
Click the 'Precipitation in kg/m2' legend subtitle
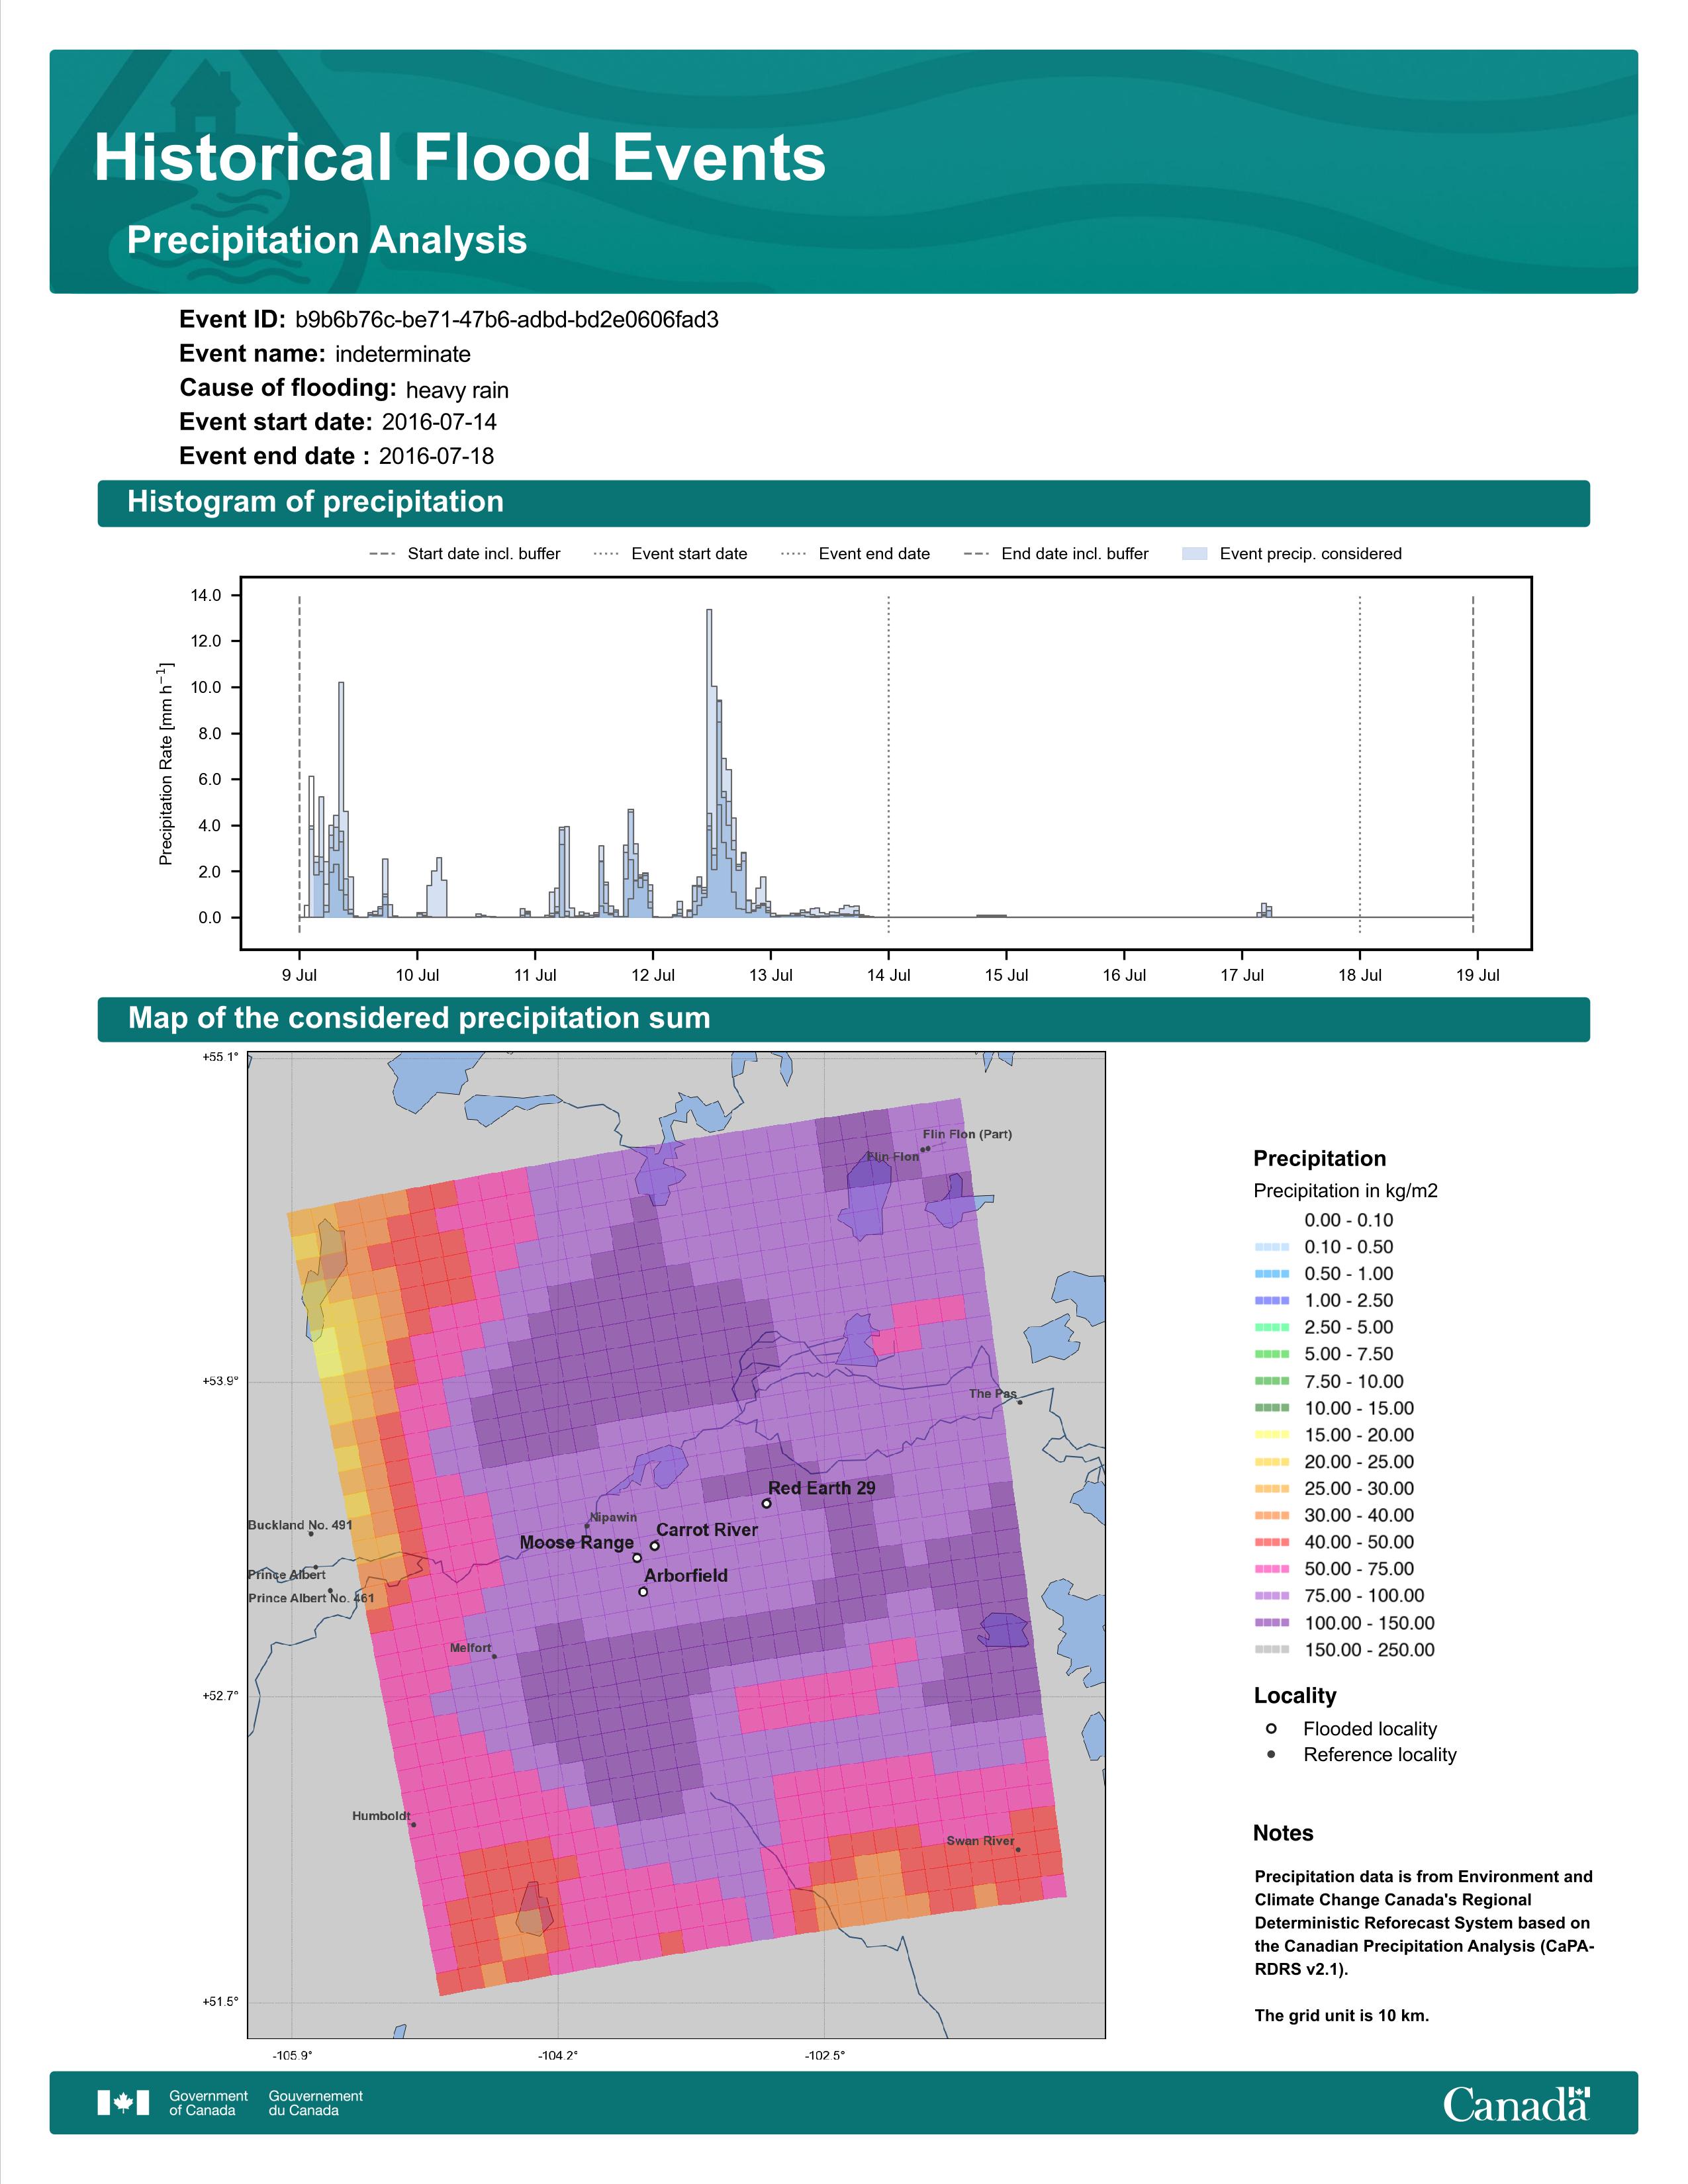[x=1345, y=1191]
